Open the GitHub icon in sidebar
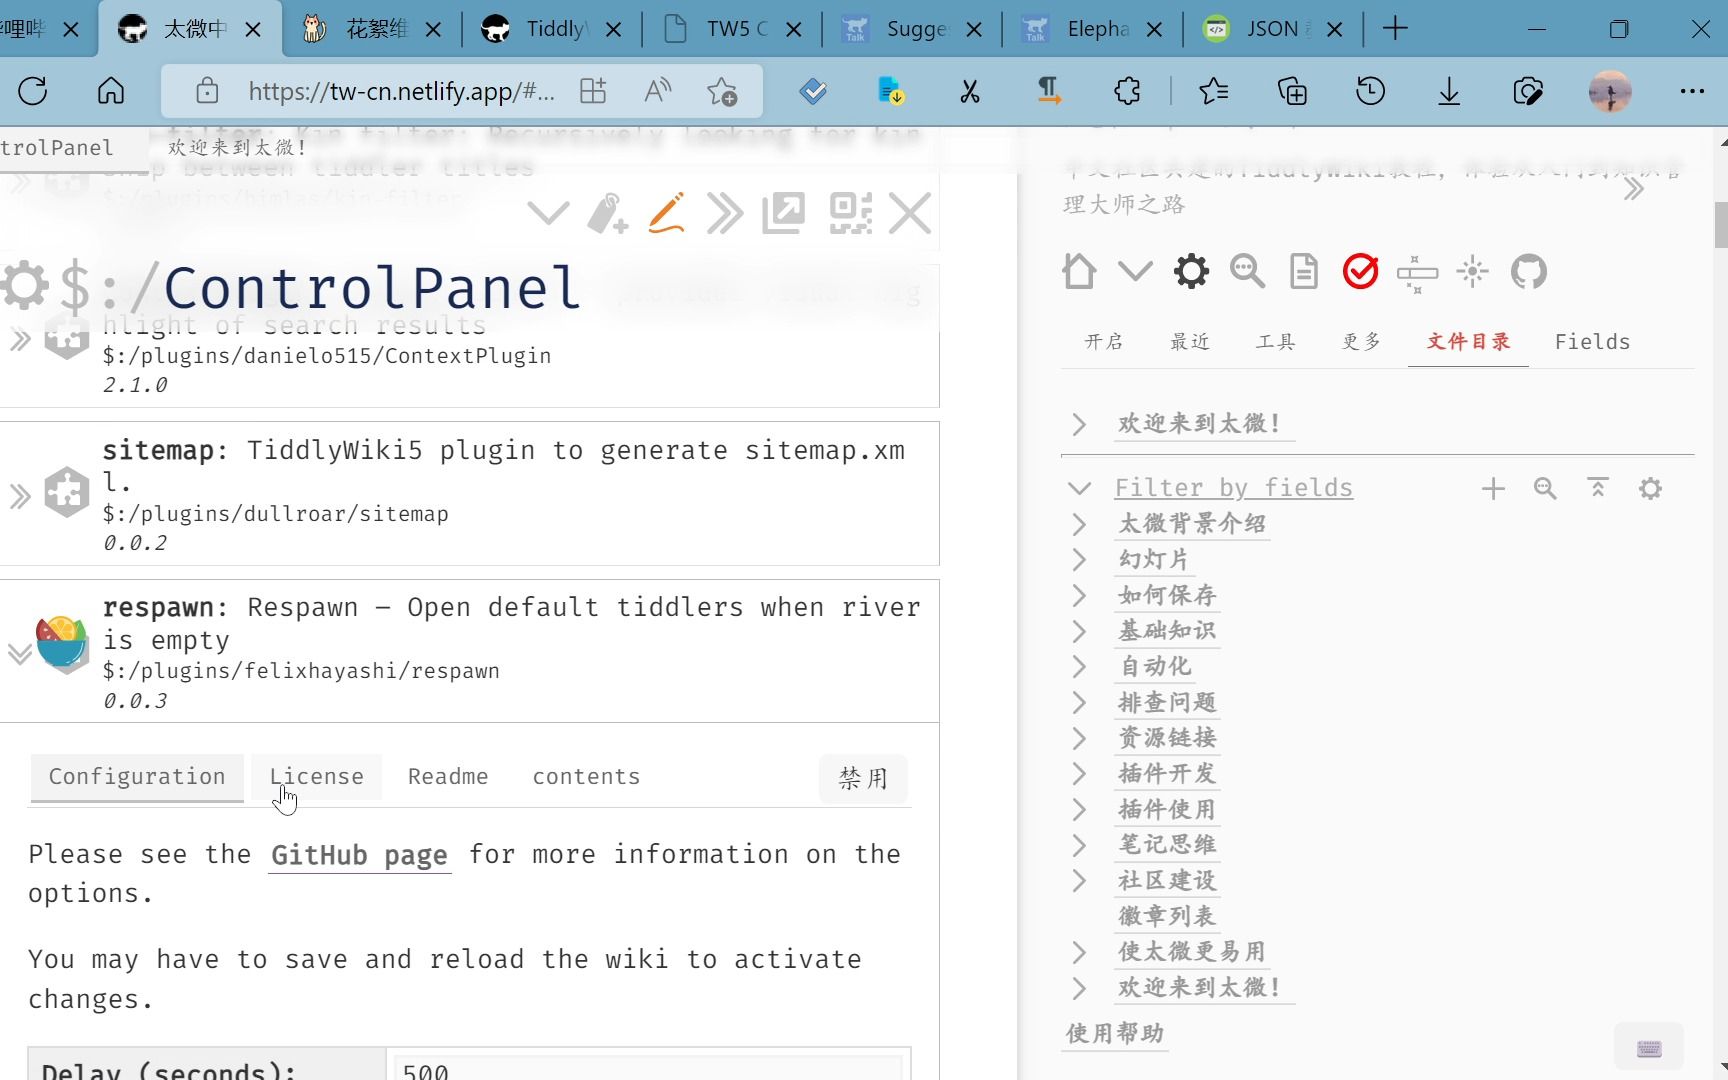 (x=1528, y=271)
